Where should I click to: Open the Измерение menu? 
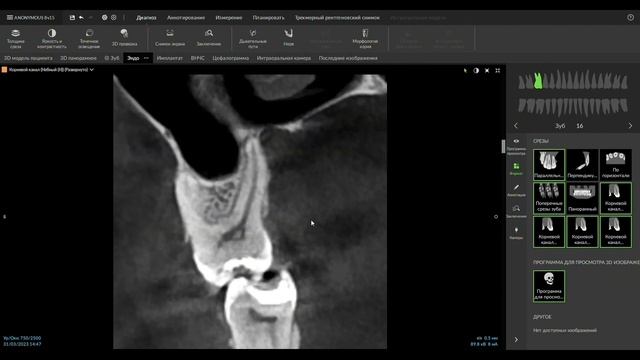pos(229,18)
